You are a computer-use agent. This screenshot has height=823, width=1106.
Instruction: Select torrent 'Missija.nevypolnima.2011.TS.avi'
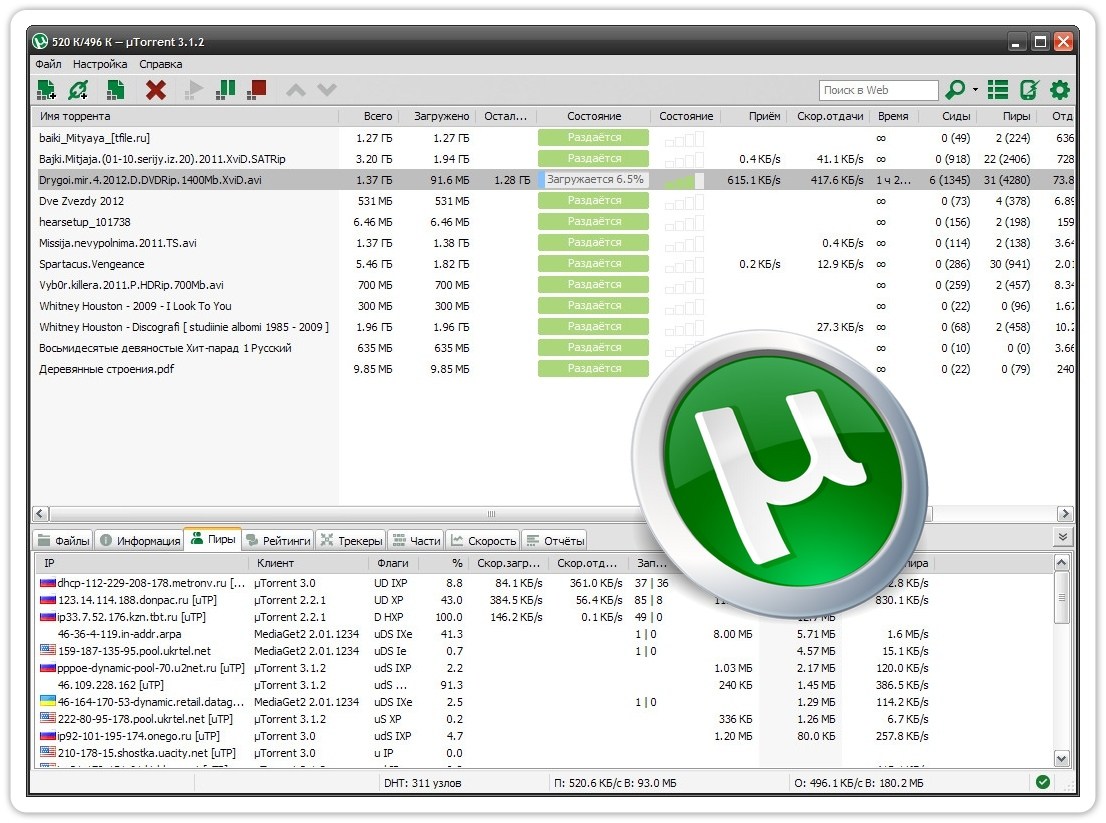pos(118,243)
